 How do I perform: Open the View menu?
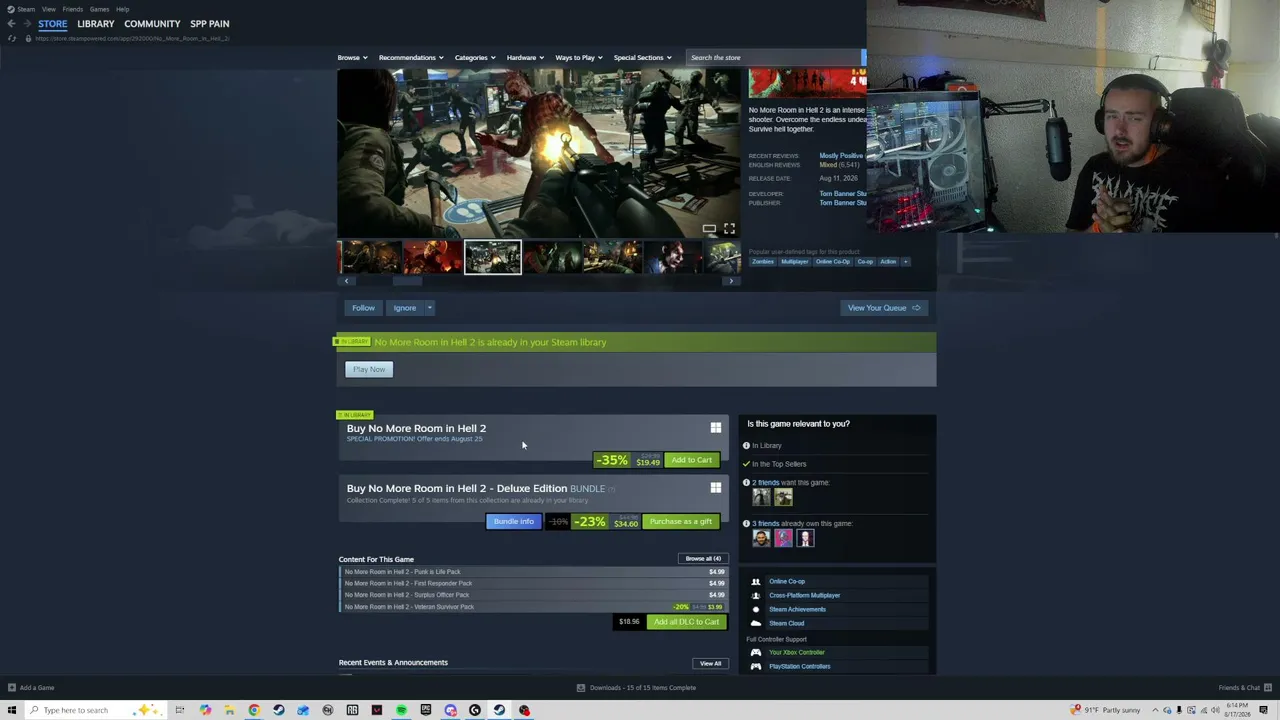[x=48, y=9]
